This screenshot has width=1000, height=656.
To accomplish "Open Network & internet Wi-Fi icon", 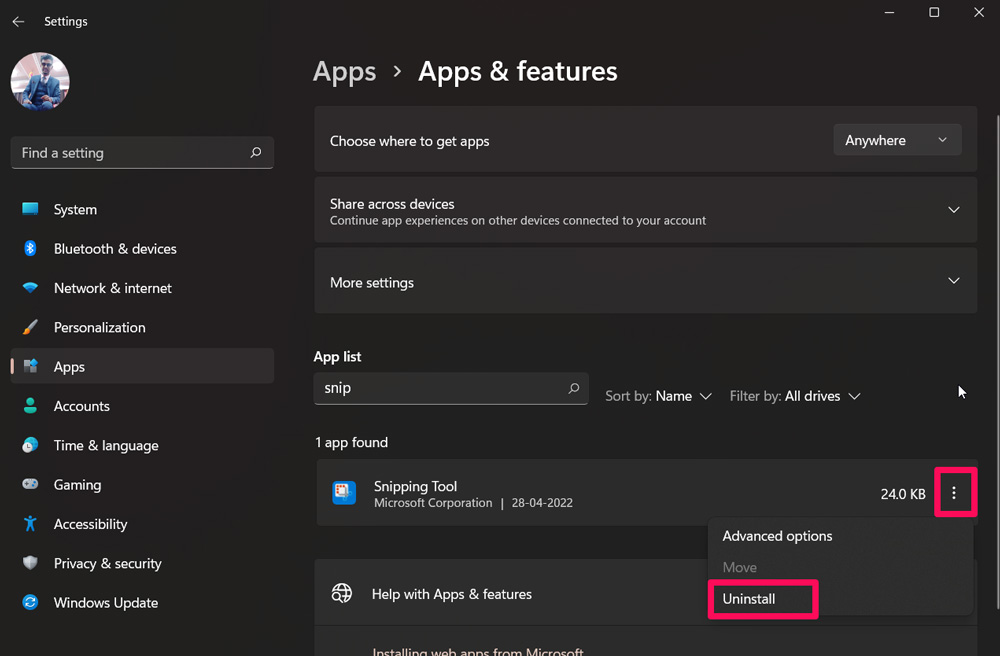I will [x=31, y=288].
